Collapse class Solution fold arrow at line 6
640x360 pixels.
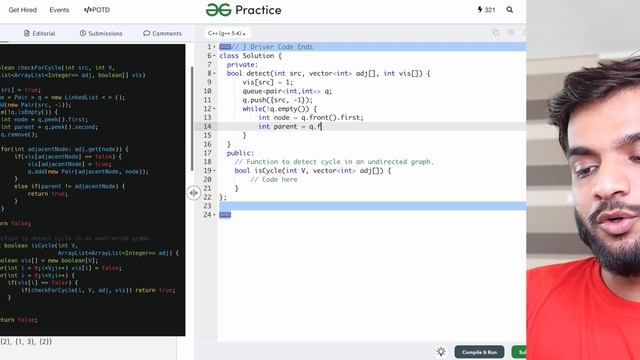(x=214, y=56)
